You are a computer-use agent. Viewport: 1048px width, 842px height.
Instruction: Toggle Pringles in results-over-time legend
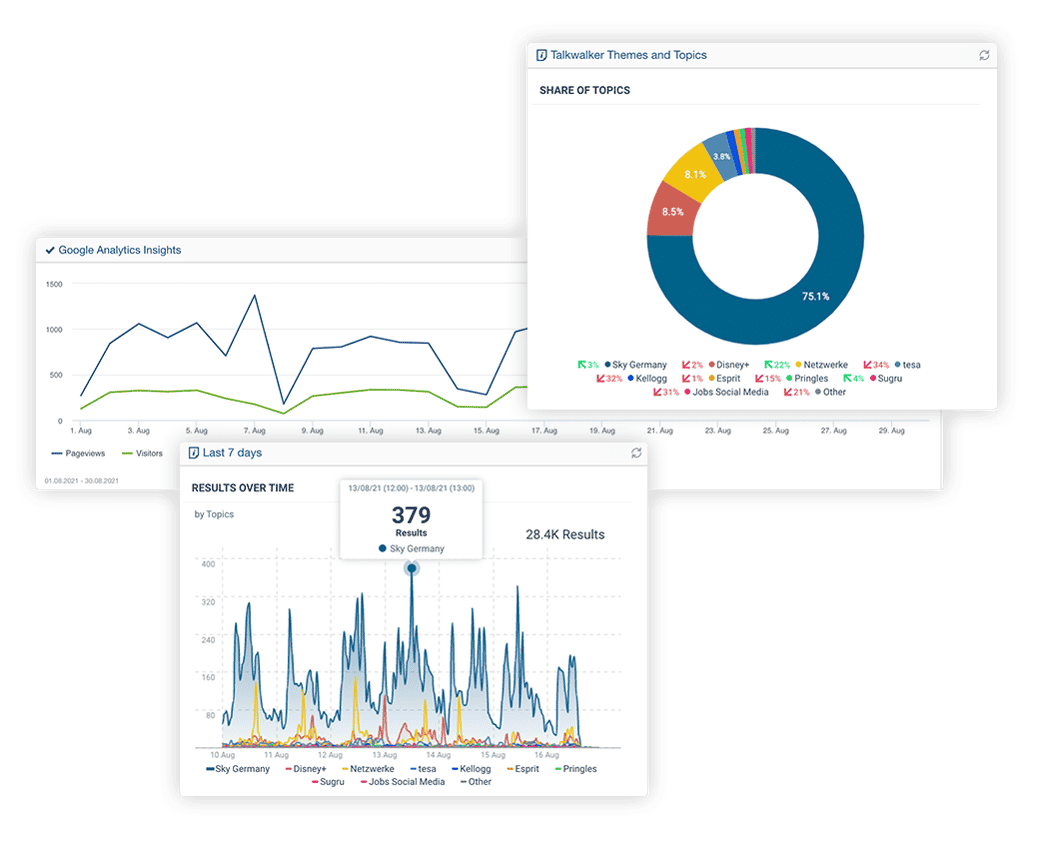[x=576, y=769]
